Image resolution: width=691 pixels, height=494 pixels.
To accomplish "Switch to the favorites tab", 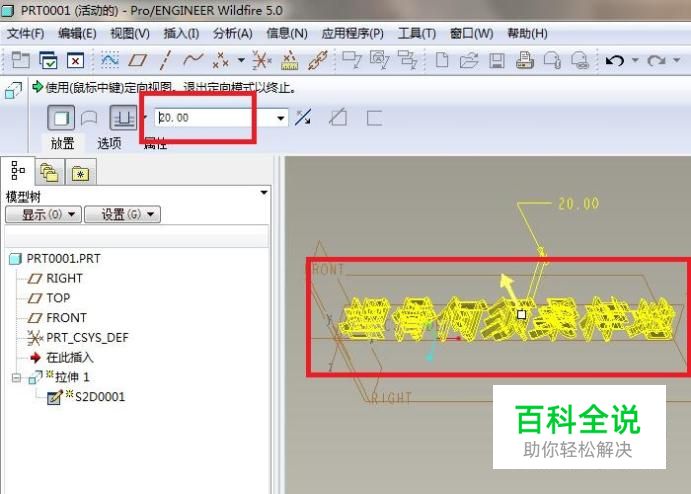I will pyautogui.click(x=81, y=173).
